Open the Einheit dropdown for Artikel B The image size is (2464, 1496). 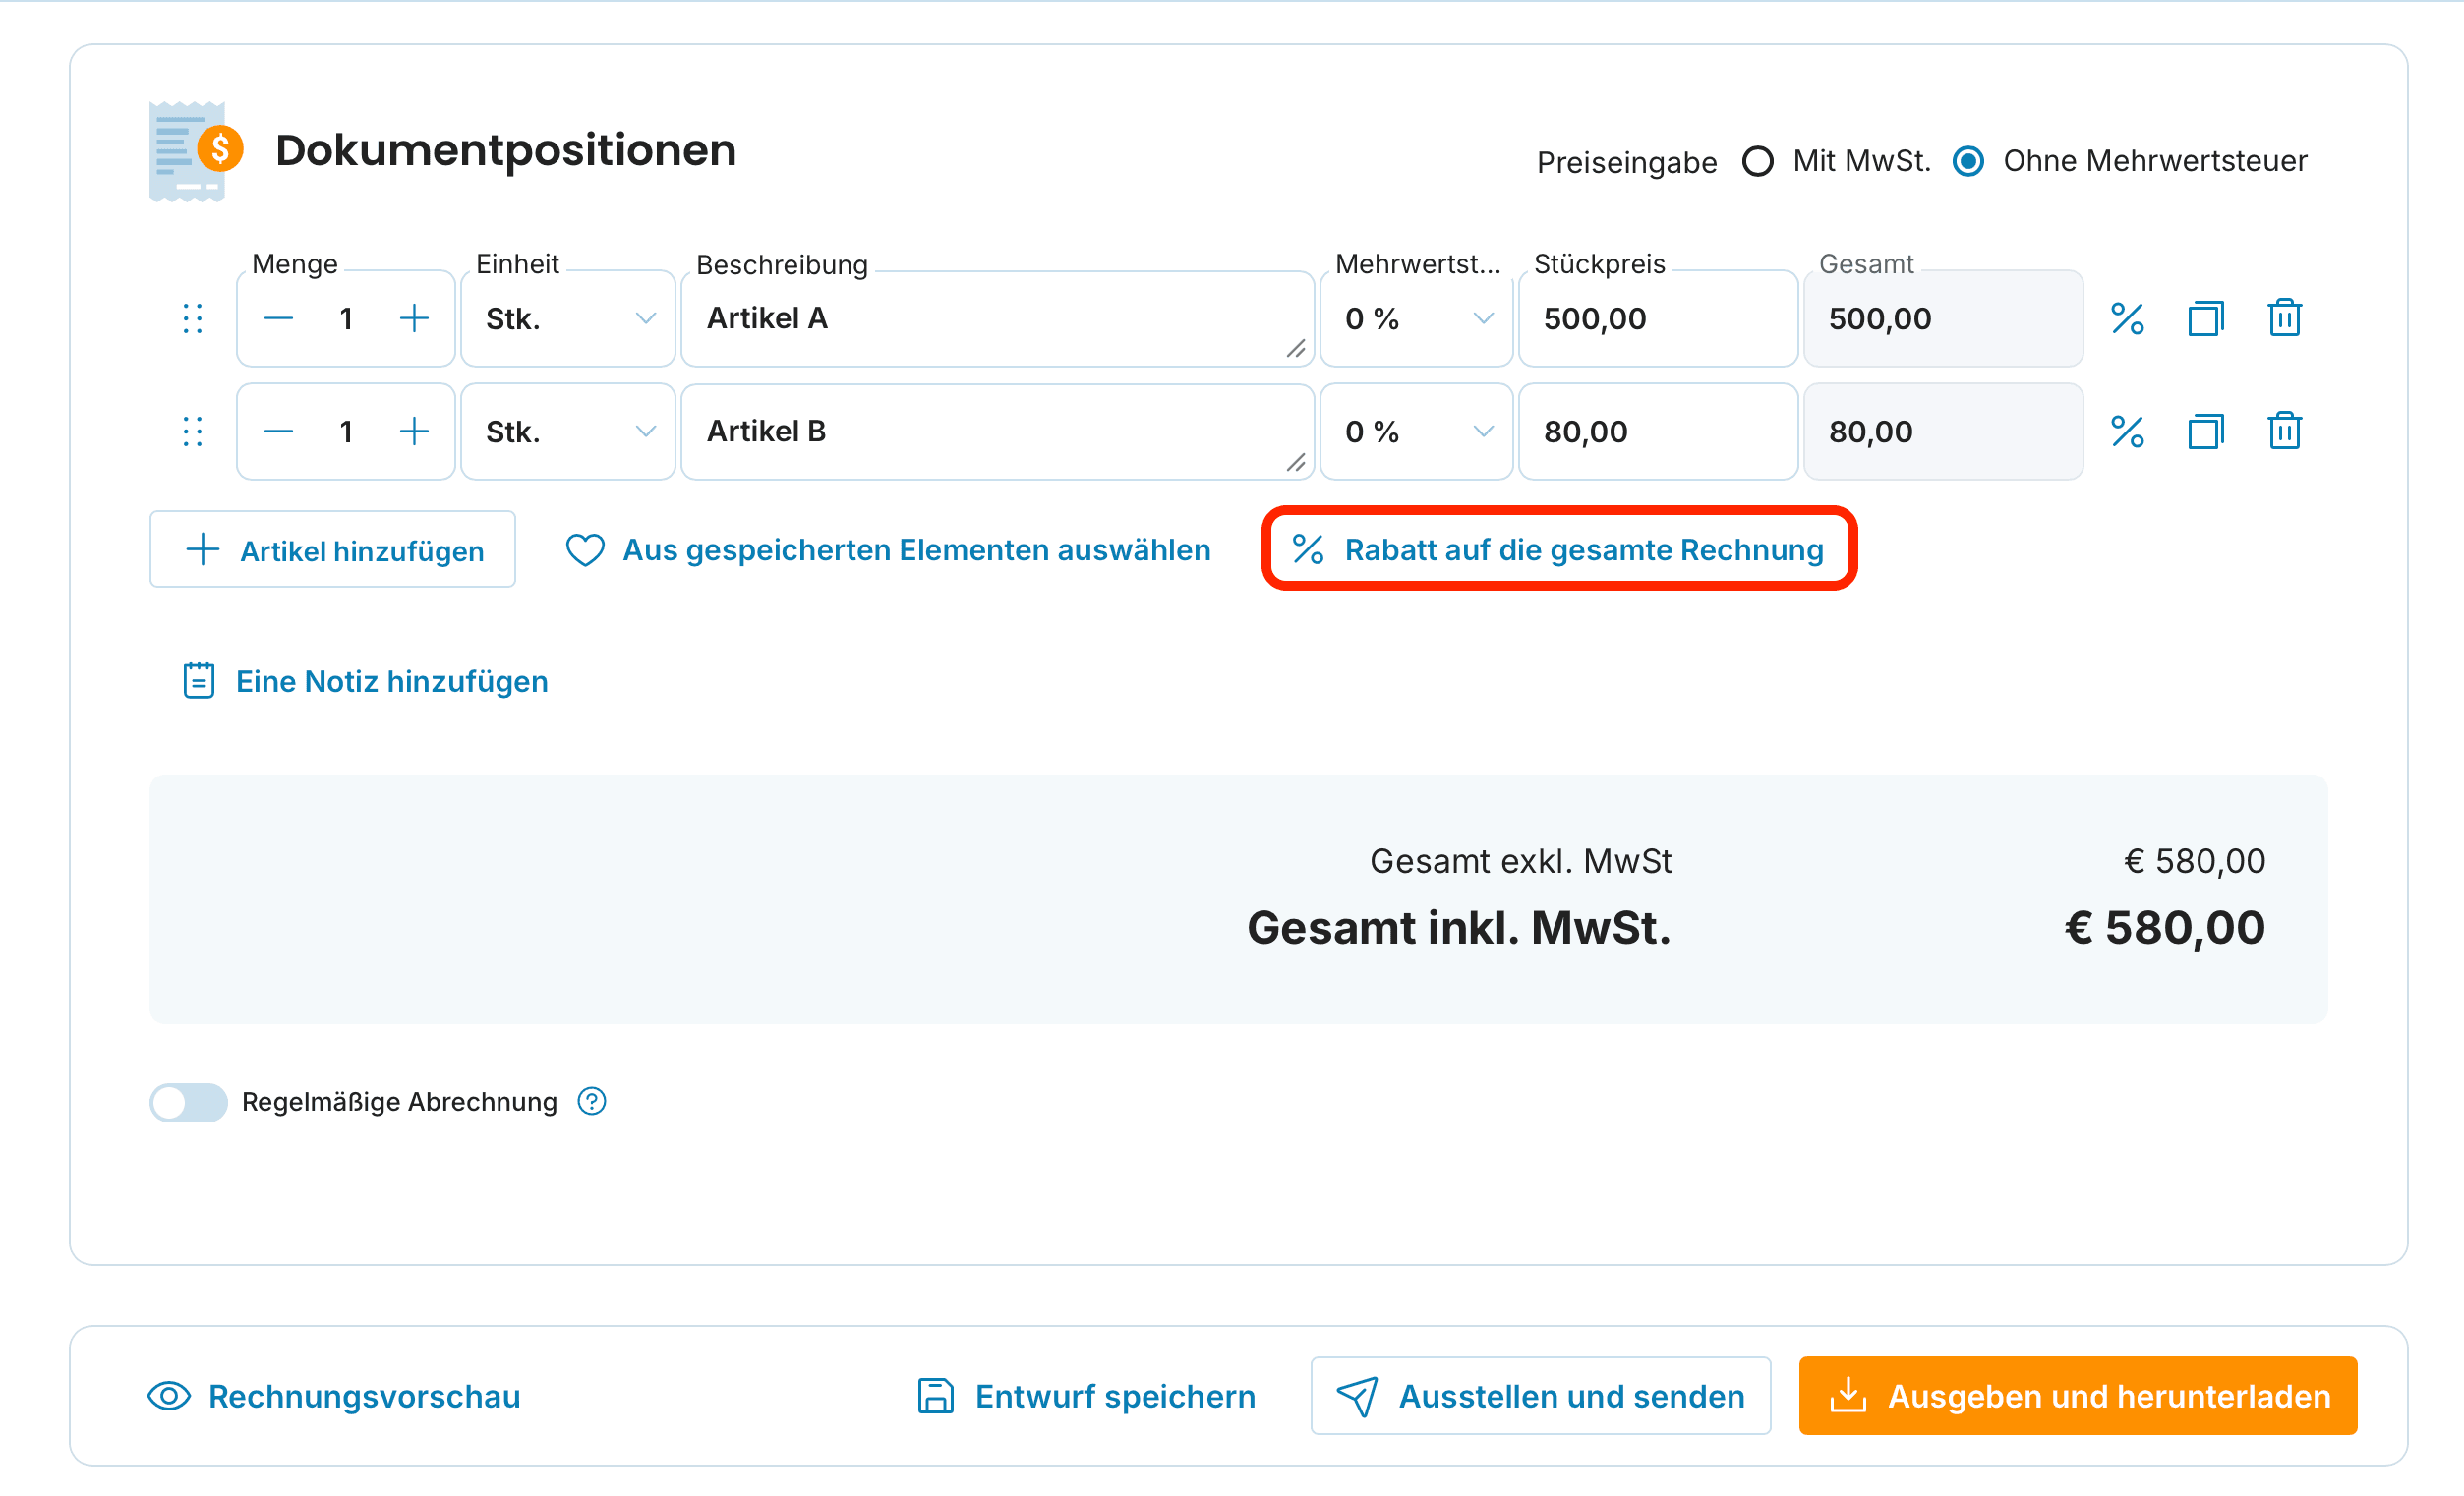[568, 432]
